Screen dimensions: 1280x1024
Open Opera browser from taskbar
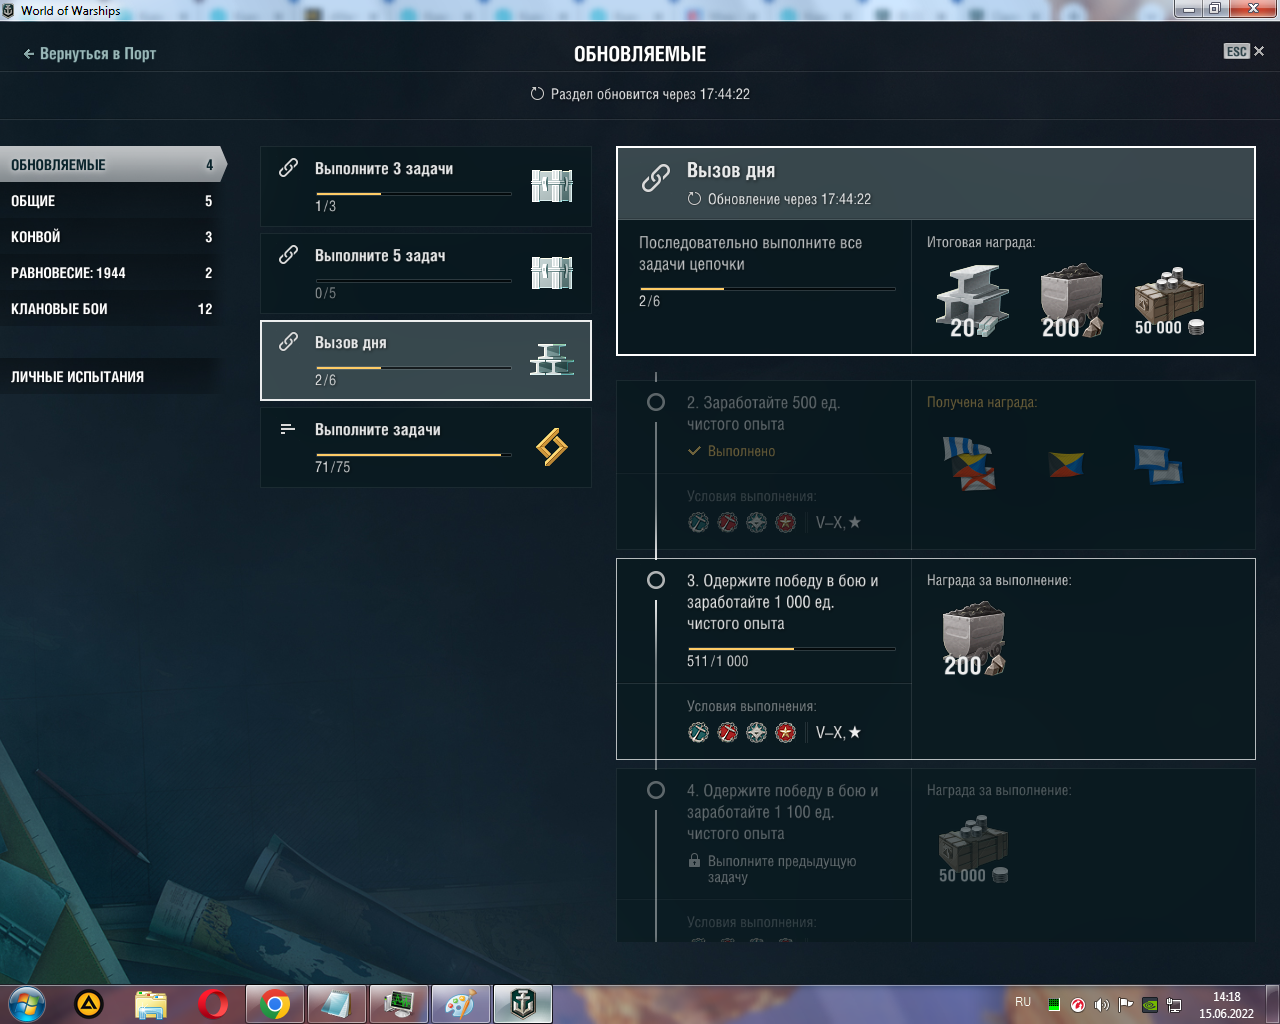click(x=212, y=1004)
